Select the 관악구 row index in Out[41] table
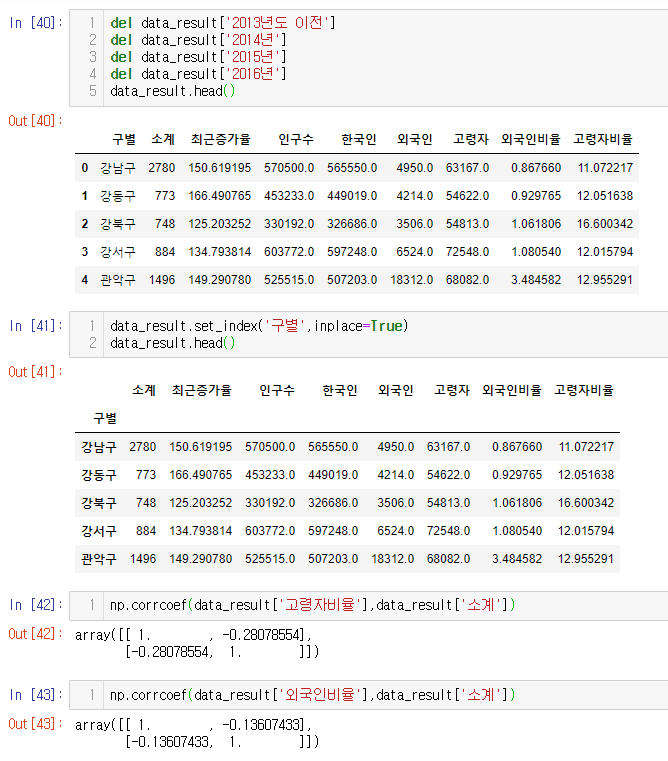This screenshot has height=761, width=668. pos(99,559)
